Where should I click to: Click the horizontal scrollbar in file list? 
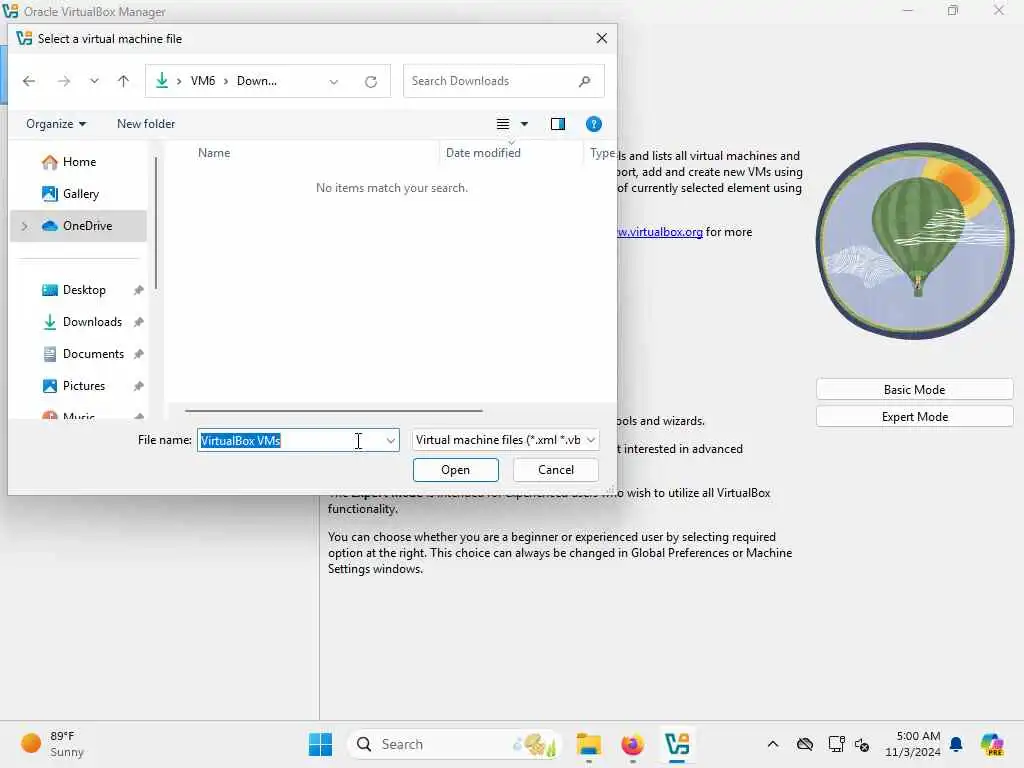(334, 411)
